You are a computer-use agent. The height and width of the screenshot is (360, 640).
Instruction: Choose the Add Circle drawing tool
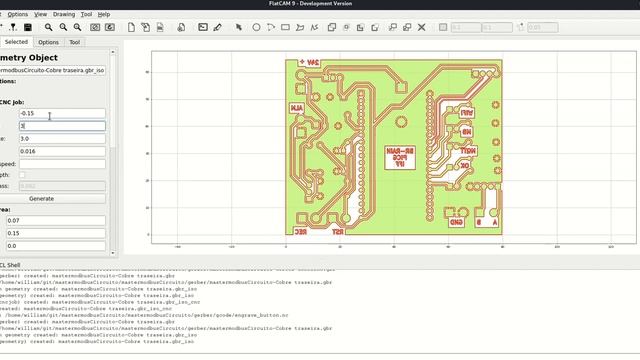[256, 27]
